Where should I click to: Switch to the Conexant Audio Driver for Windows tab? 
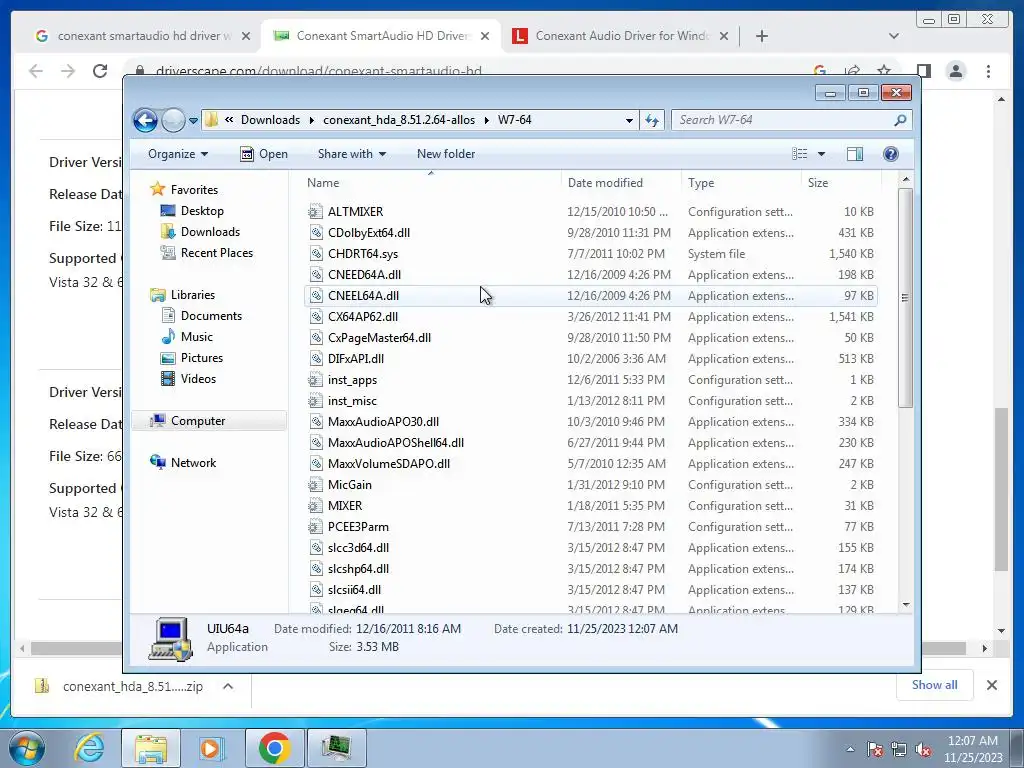pyautogui.click(x=620, y=36)
